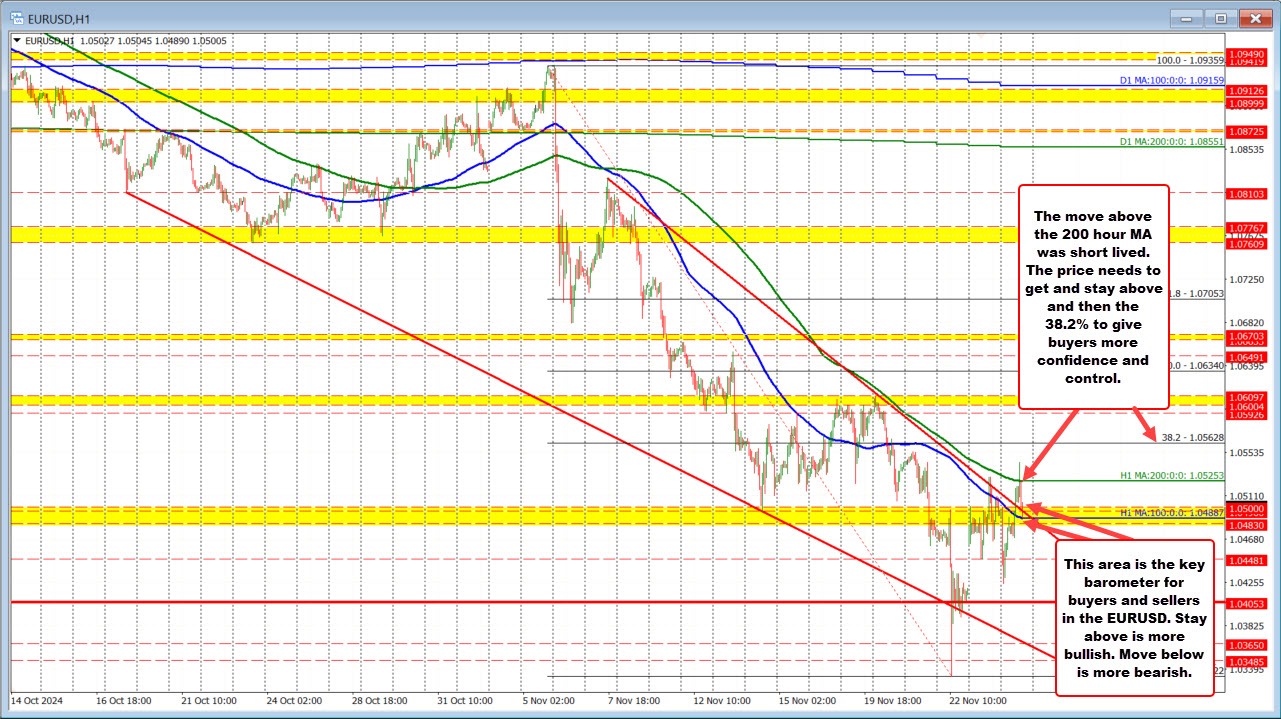1281x719 pixels.
Task: Click the small triangle before the EURUSD,H1 chart header
Action: (15, 41)
